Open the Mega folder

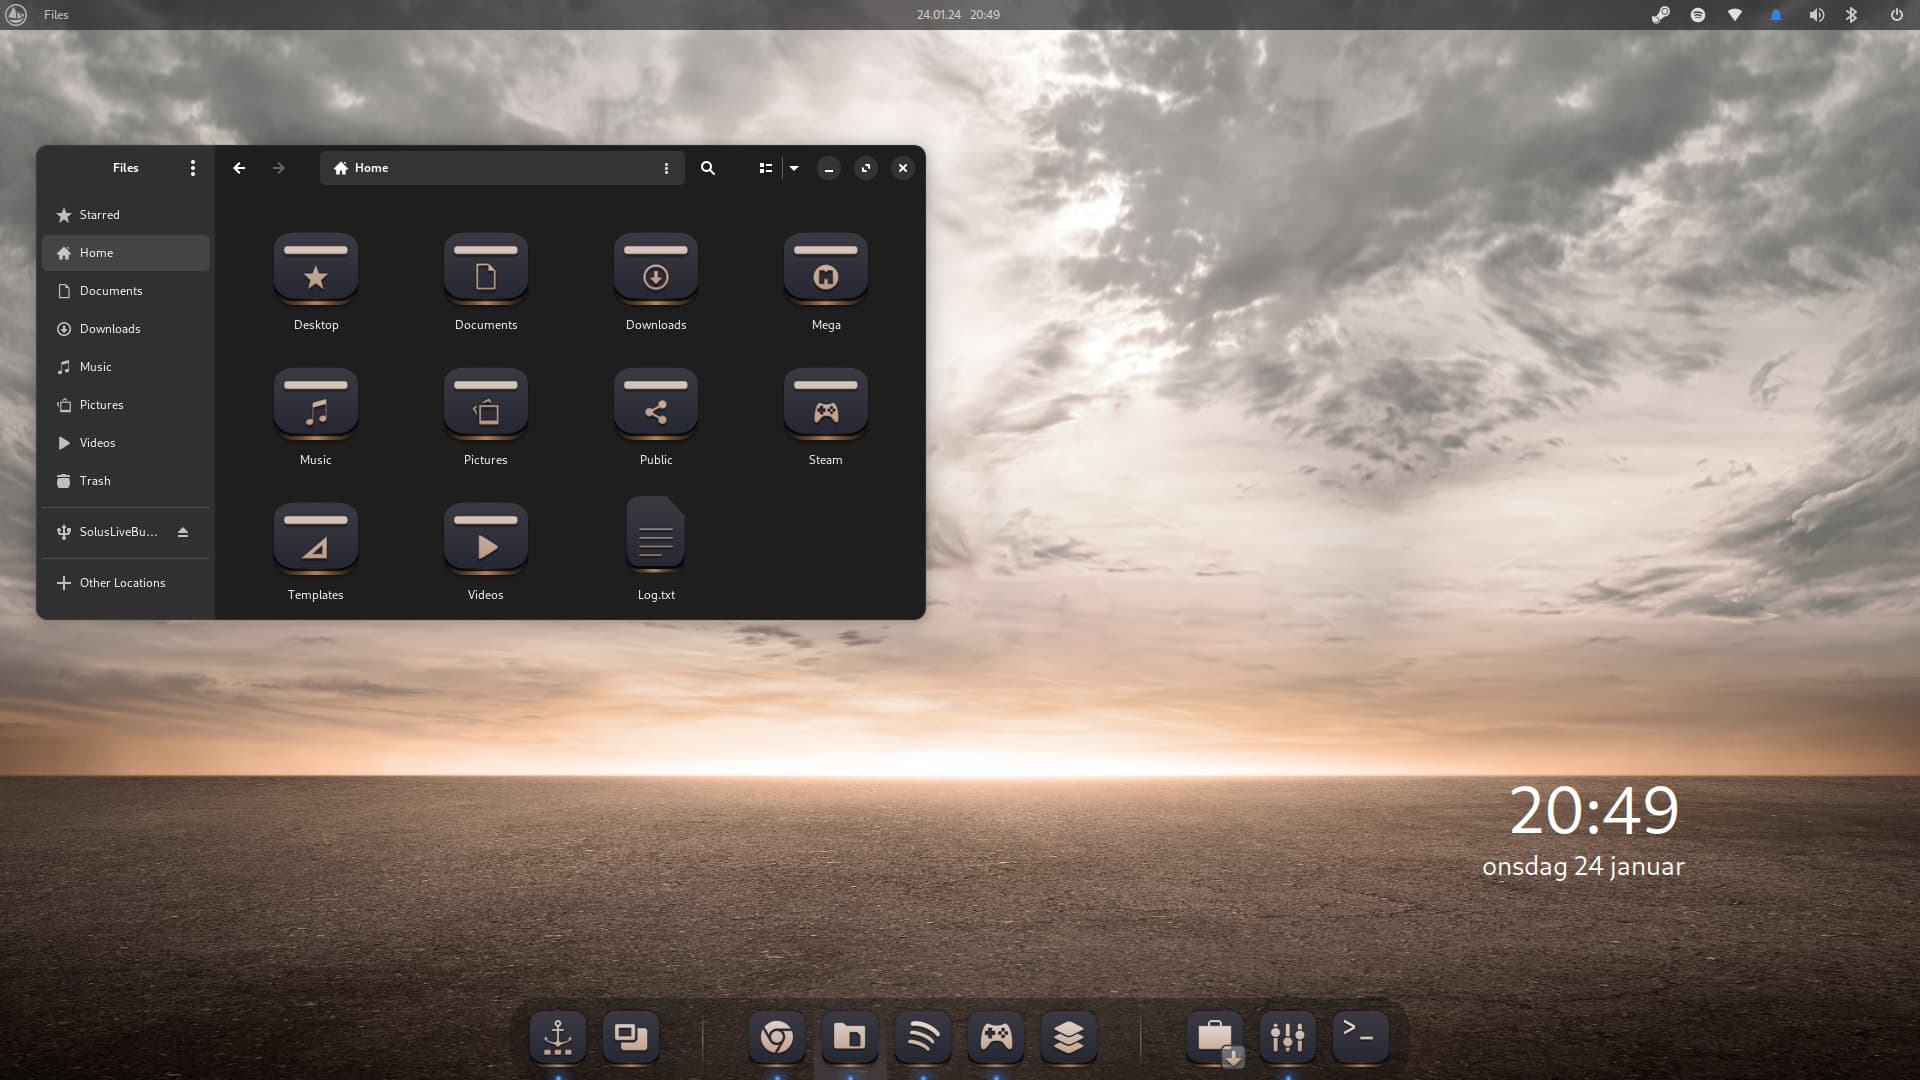coord(826,270)
